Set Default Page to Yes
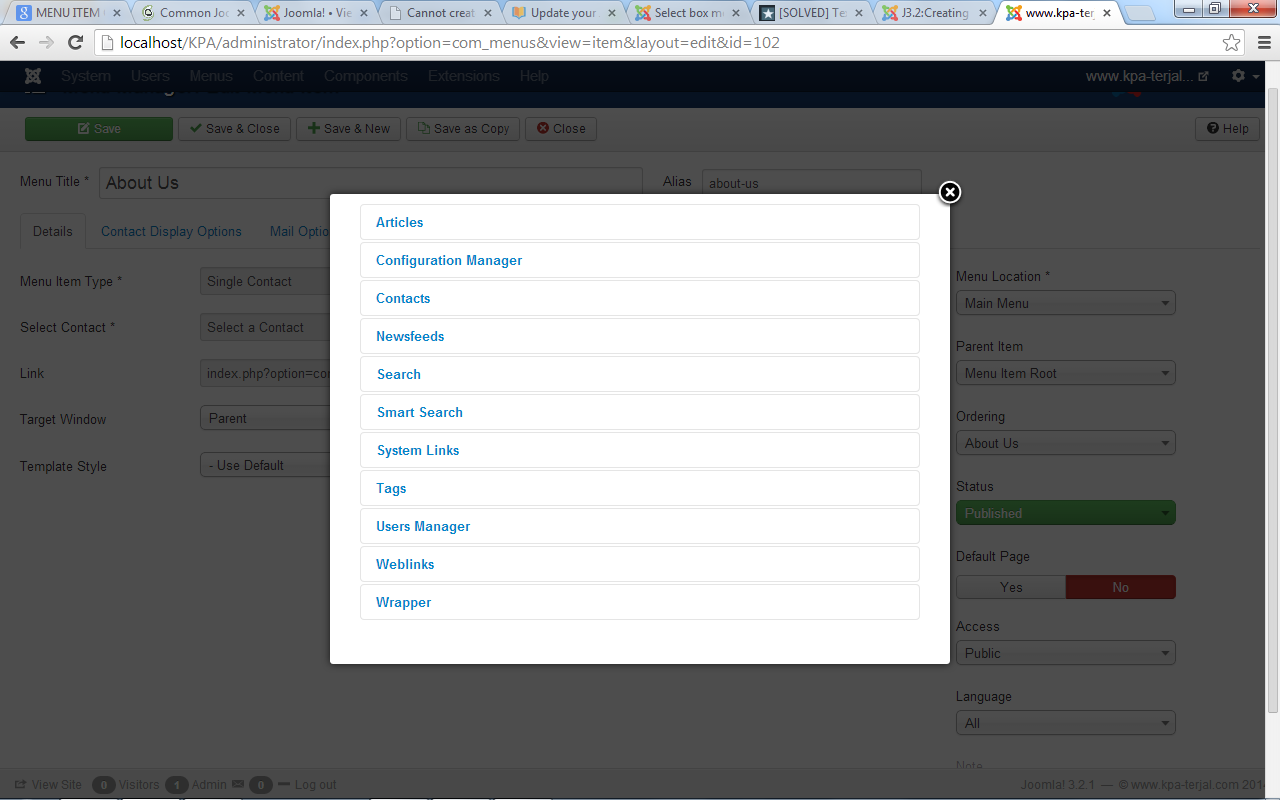 point(1010,587)
